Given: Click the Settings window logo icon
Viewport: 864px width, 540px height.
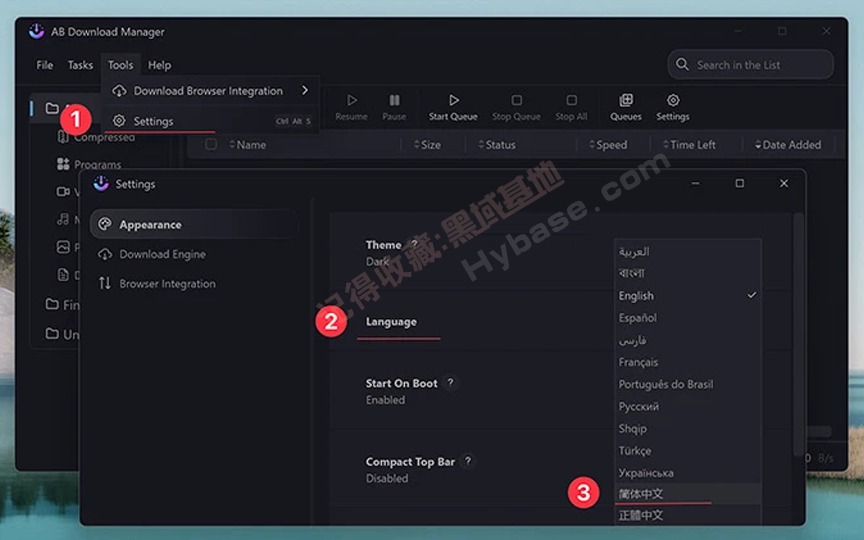Looking at the screenshot, I should coord(101,183).
